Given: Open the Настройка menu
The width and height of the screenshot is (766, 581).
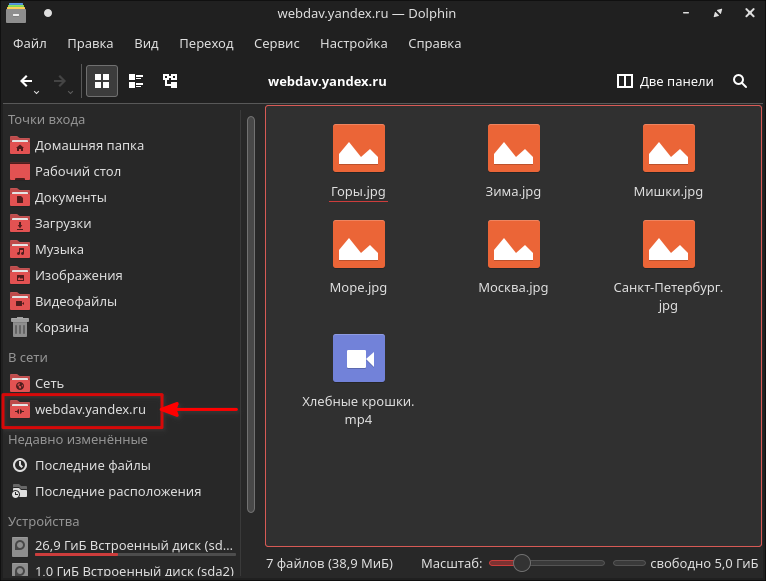Looking at the screenshot, I should (x=353, y=44).
